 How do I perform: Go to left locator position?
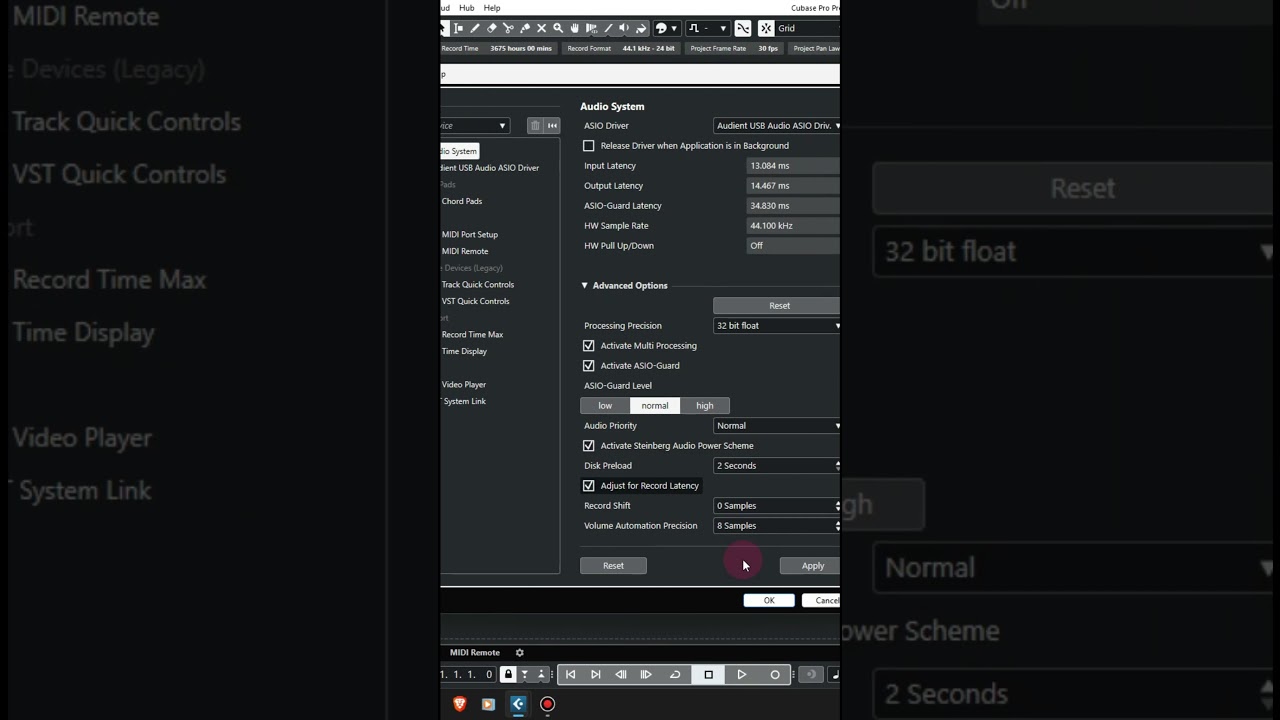[571, 675]
